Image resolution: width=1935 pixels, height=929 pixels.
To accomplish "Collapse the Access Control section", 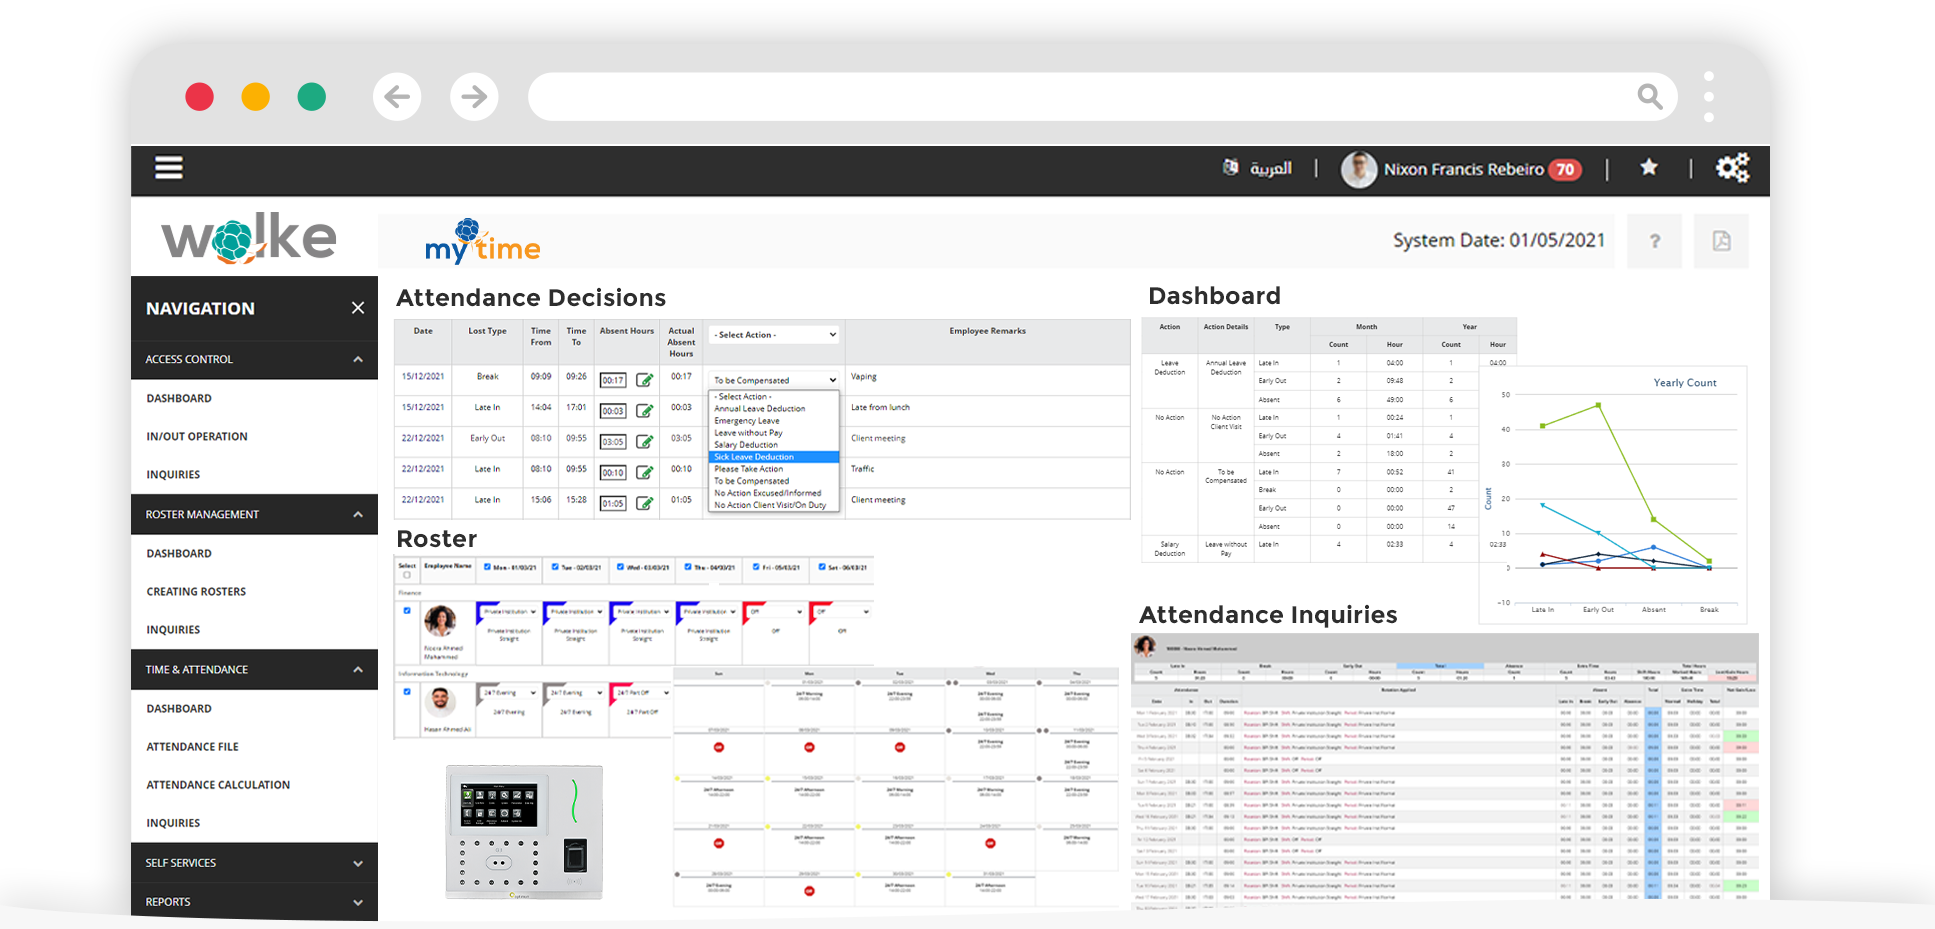I will 358,359.
